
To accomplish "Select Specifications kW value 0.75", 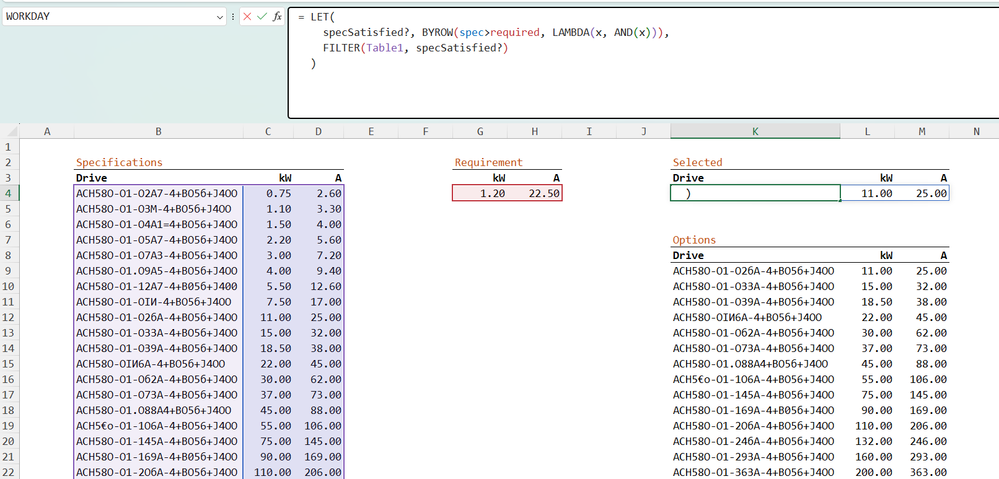I will [268, 193].
